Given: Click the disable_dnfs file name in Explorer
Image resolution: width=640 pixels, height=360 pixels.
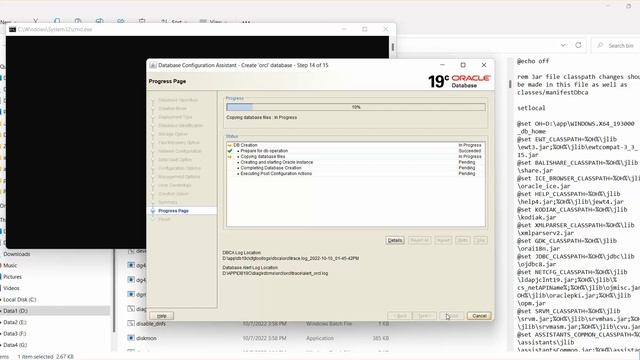Looking at the screenshot, I should 151,324.
